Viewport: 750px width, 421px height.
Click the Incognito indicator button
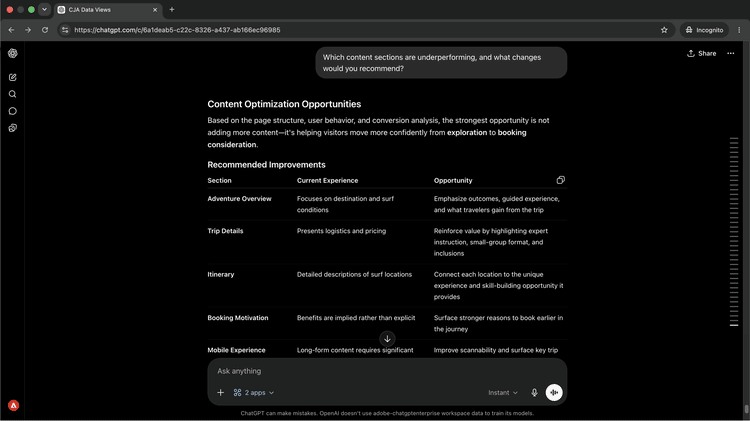pos(705,30)
